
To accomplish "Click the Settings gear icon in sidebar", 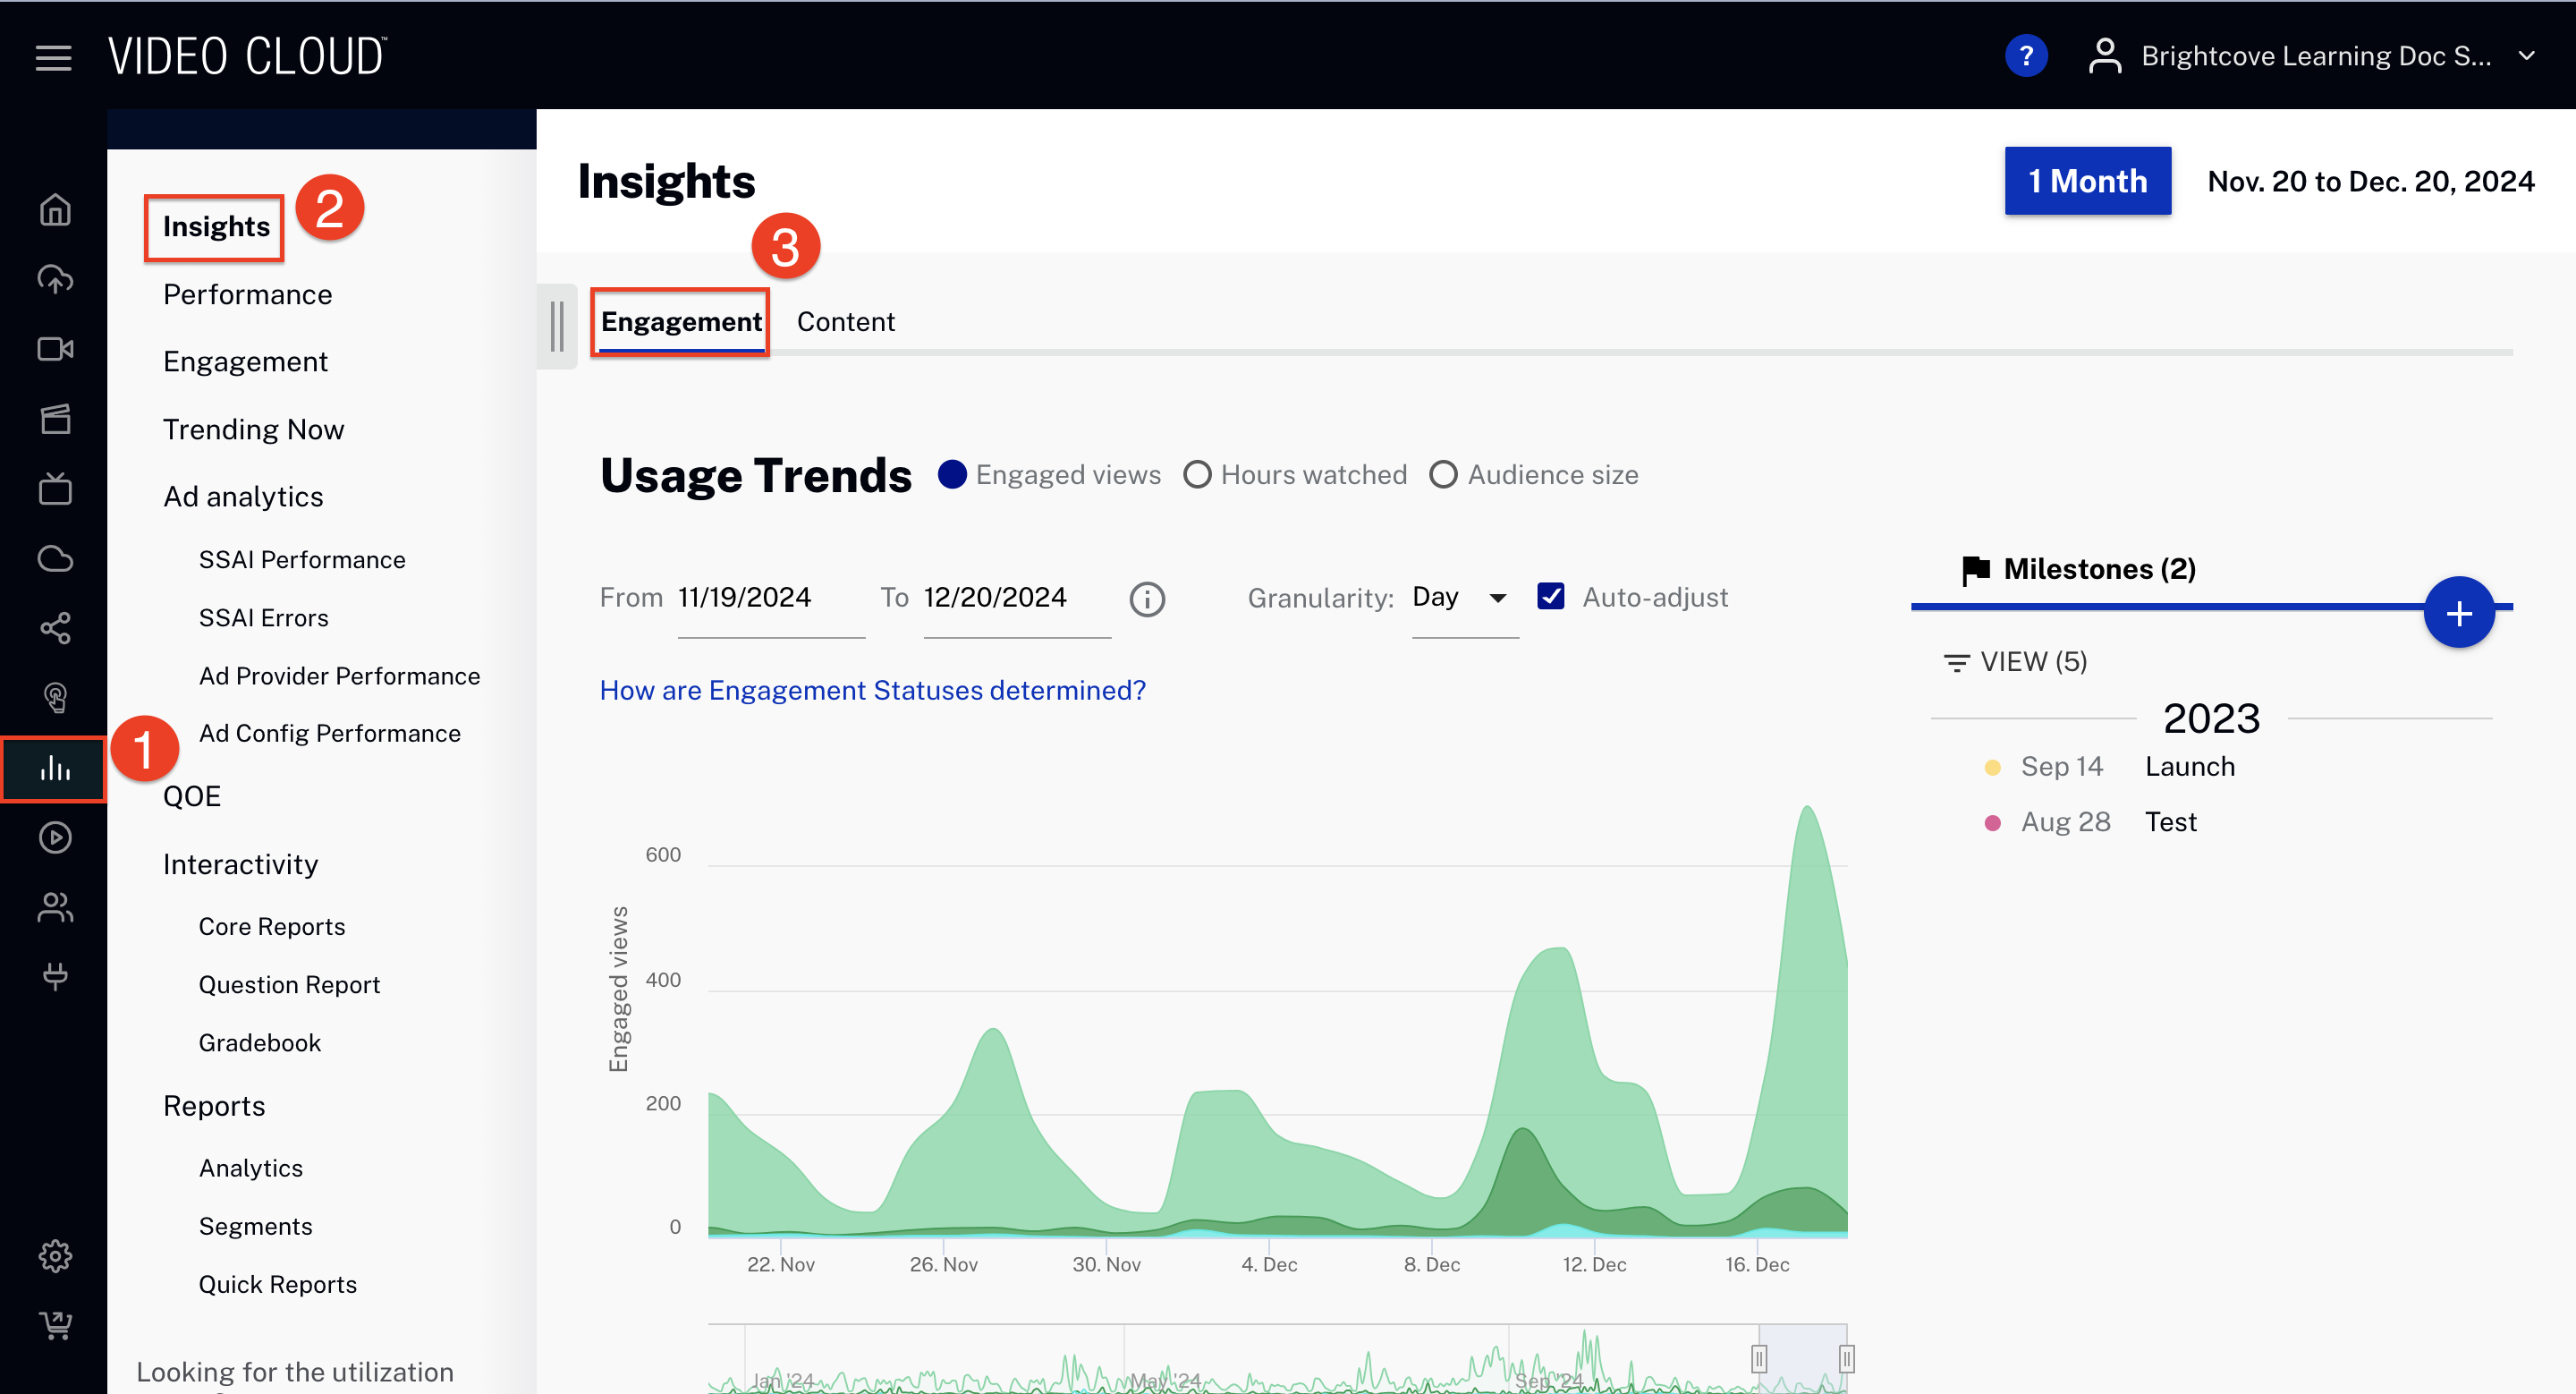I will click(56, 1255).
